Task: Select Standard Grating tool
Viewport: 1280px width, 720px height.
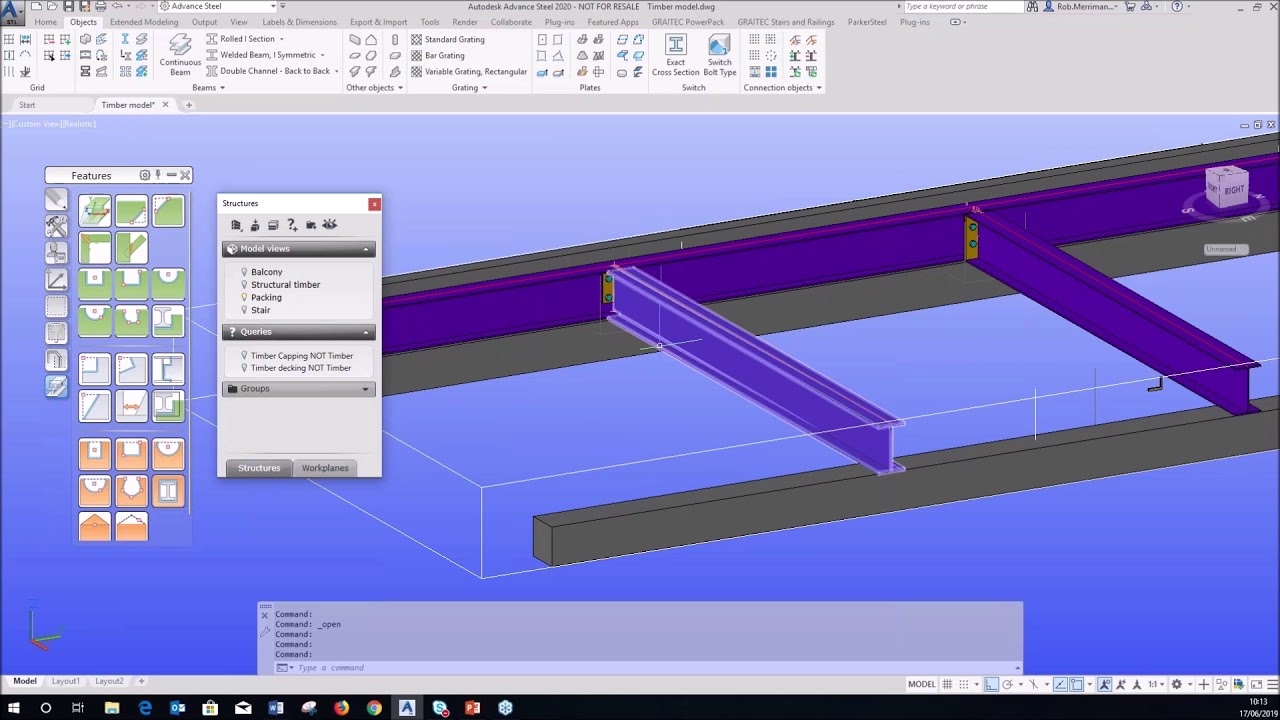Action: tap(447, 39)
